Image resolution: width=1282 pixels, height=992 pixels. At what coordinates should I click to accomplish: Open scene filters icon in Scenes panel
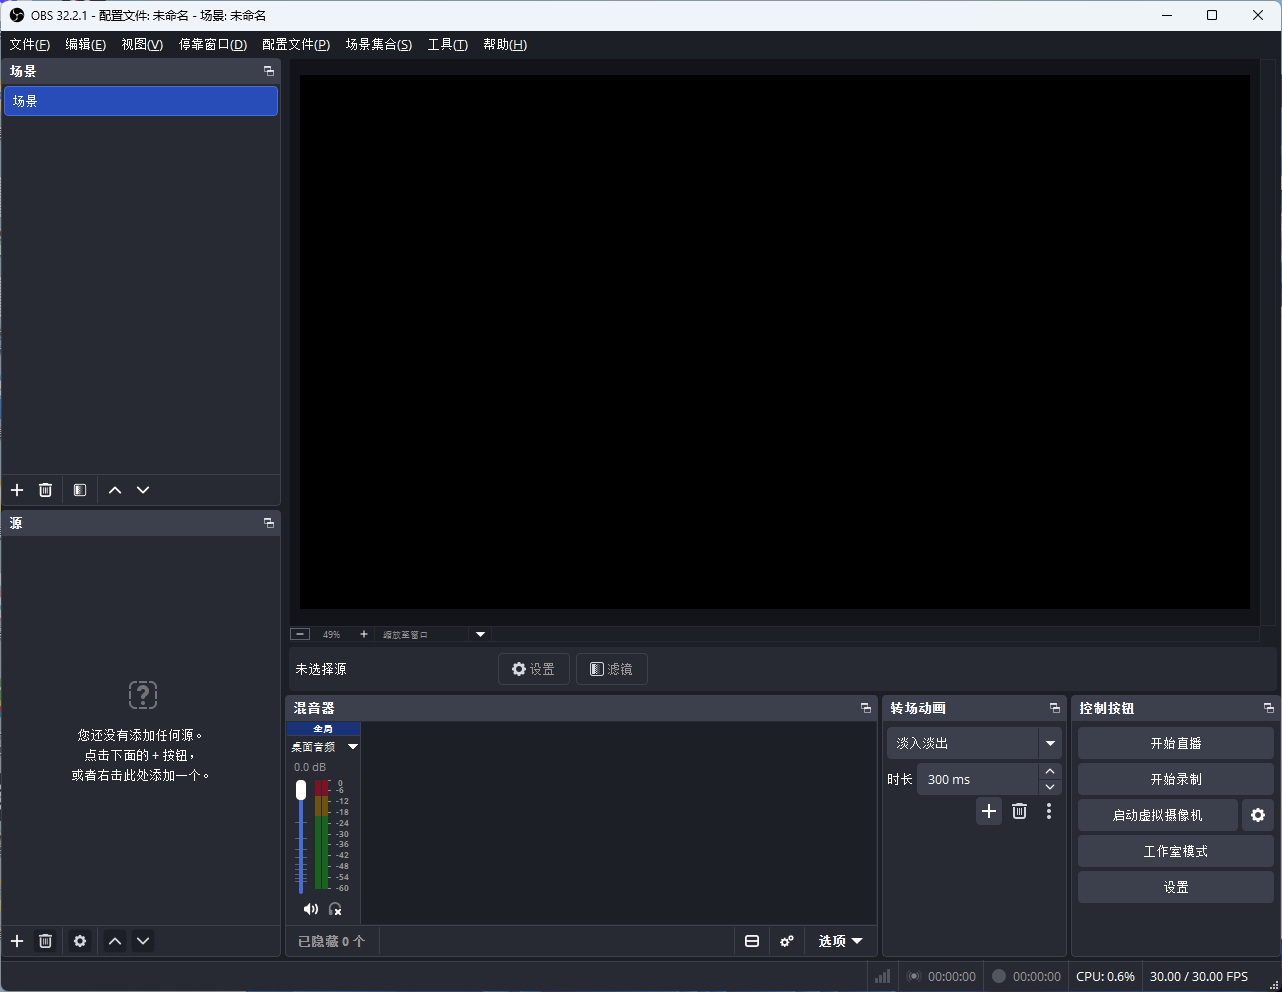click(80, 490)
